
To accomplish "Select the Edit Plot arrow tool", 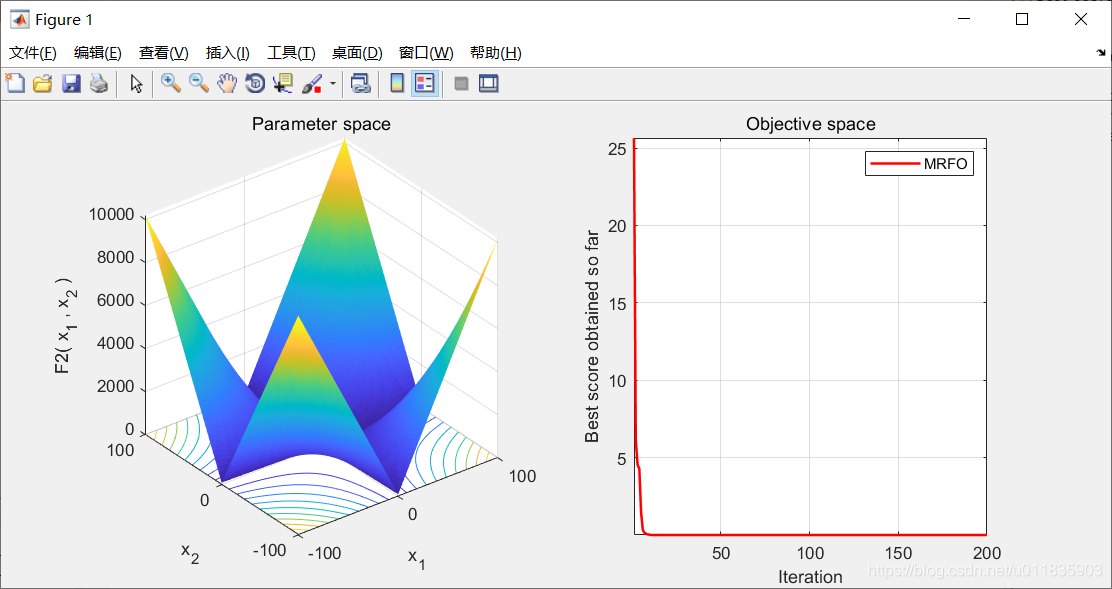I will click(x=137, y=84).
